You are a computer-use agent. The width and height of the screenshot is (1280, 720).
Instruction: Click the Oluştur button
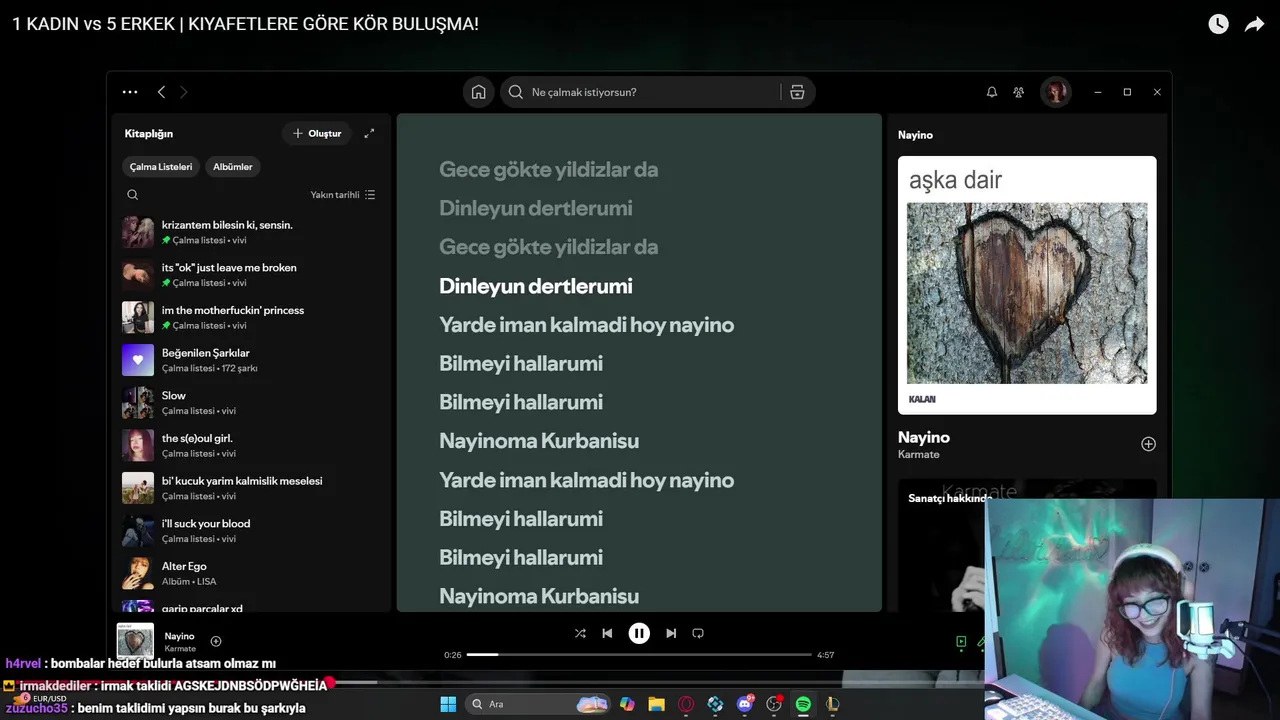(x=317, y=133)
